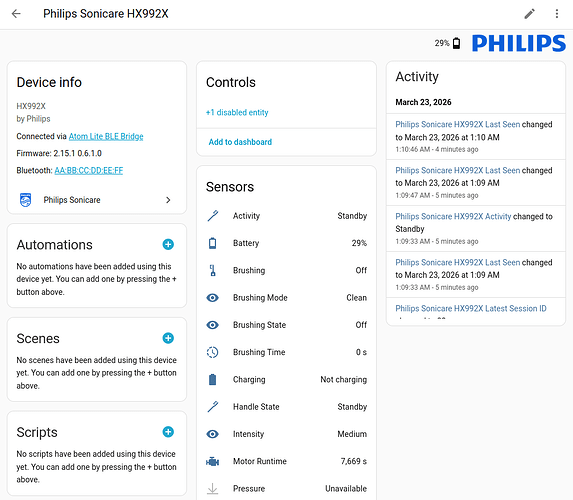Add a new scene with plus icon
573x500 pixels.
click(168, 338)
